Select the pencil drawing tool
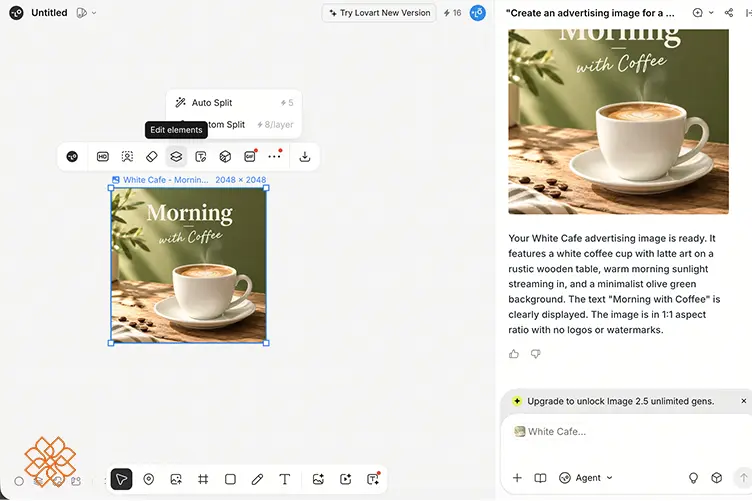Screen dimensions: 752x501 pos(257,479)
